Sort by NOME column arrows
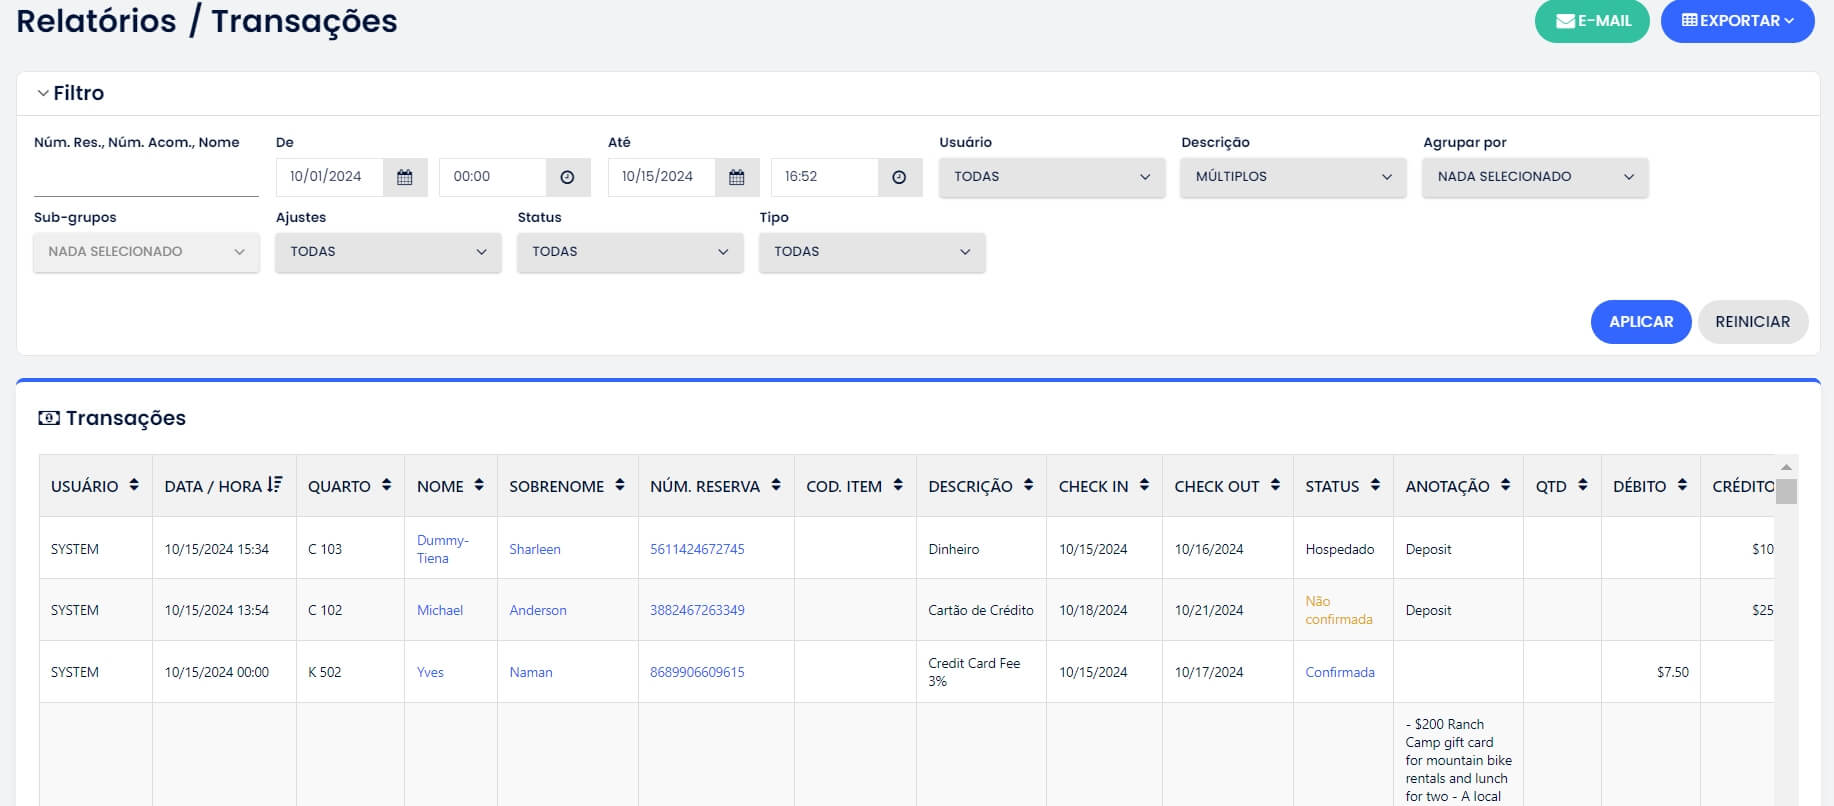 [x=479, y=485]
